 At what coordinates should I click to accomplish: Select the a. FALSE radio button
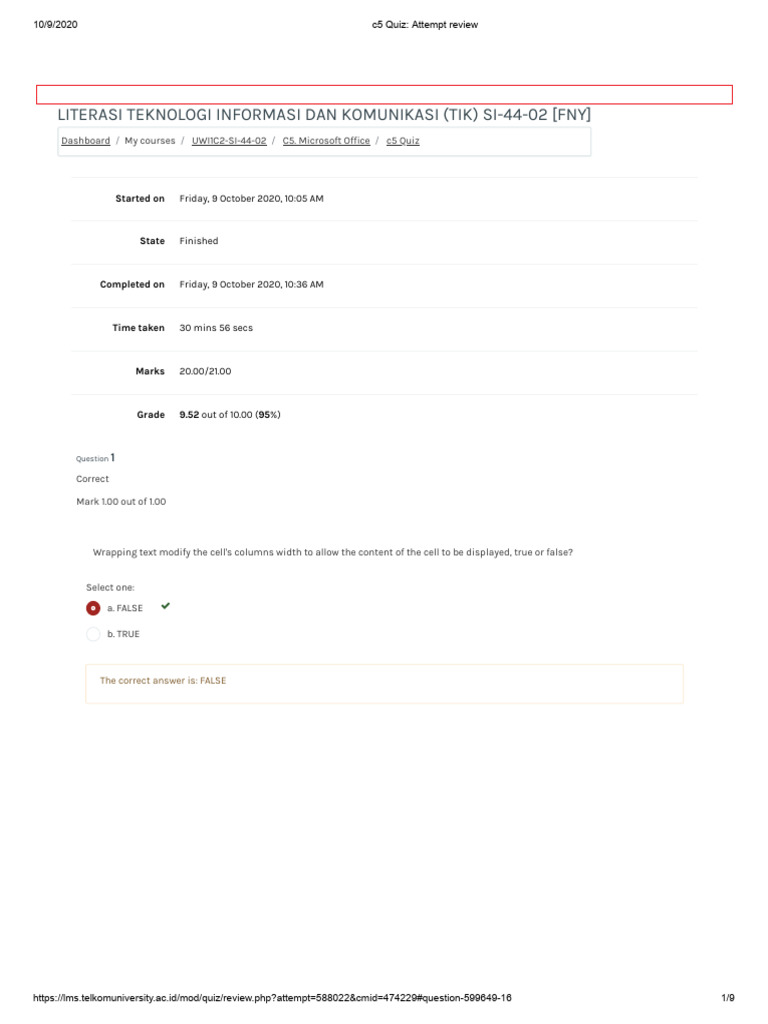[93, 608]
